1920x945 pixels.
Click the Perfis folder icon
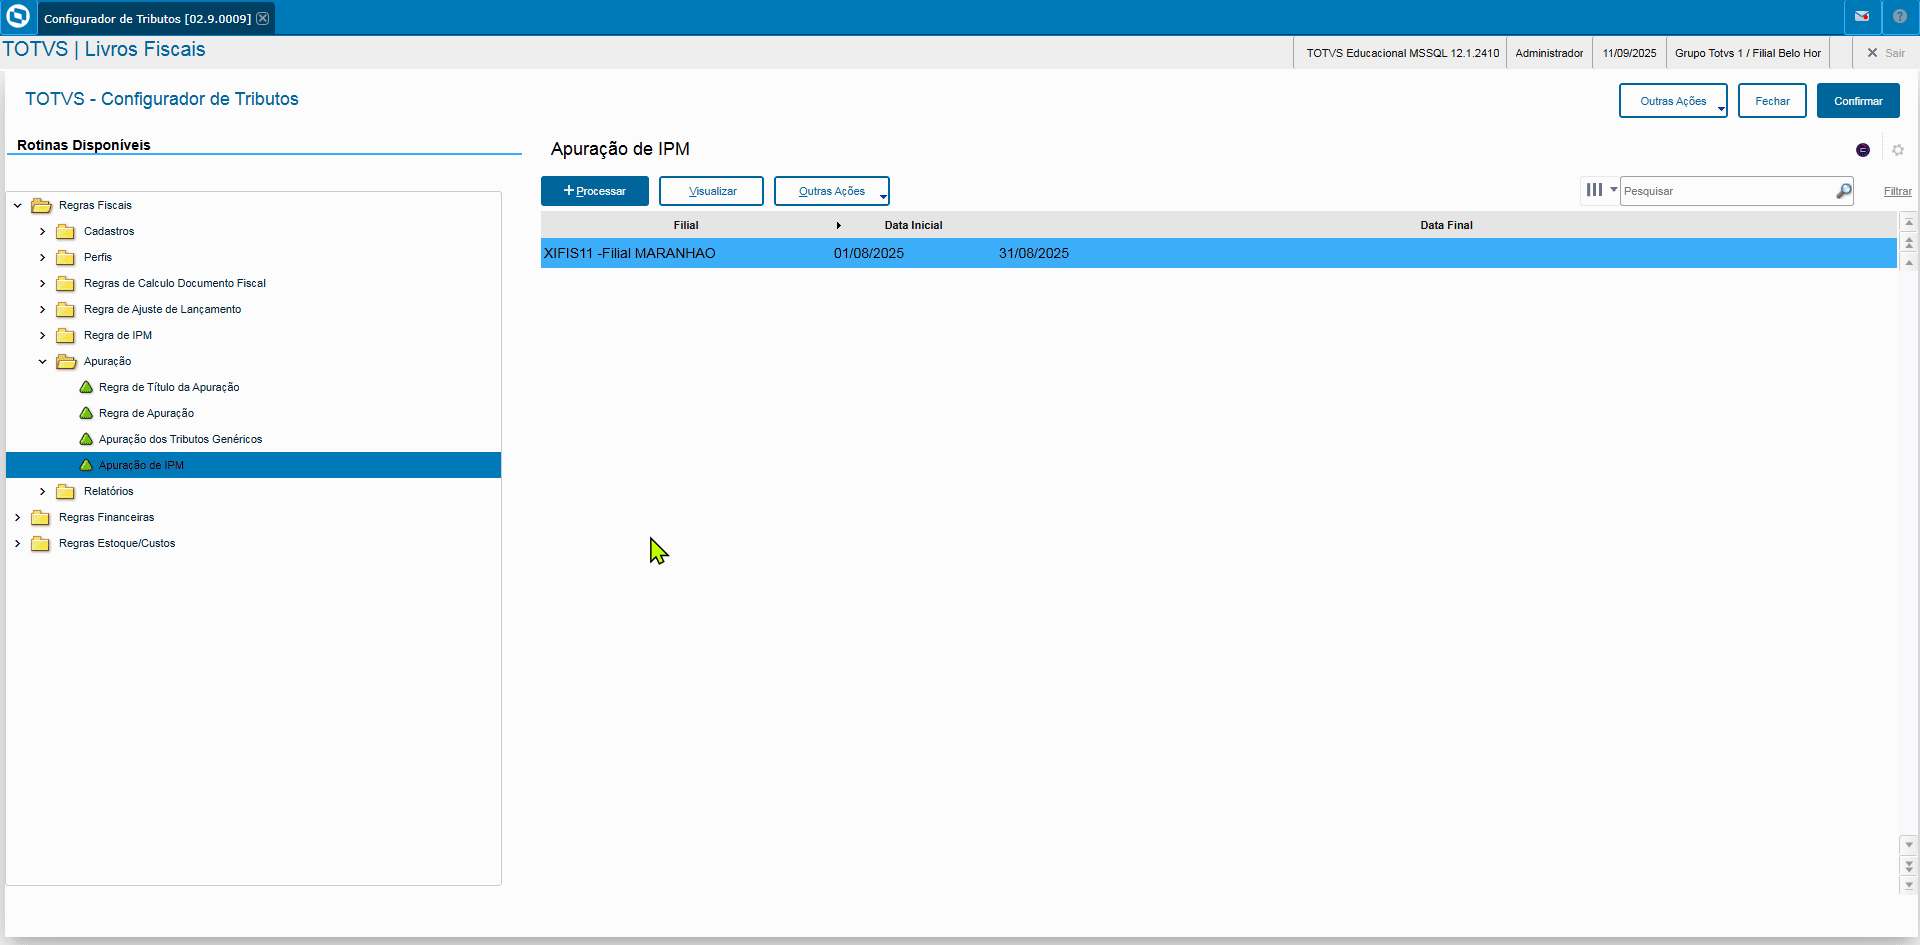pos(66,257)
